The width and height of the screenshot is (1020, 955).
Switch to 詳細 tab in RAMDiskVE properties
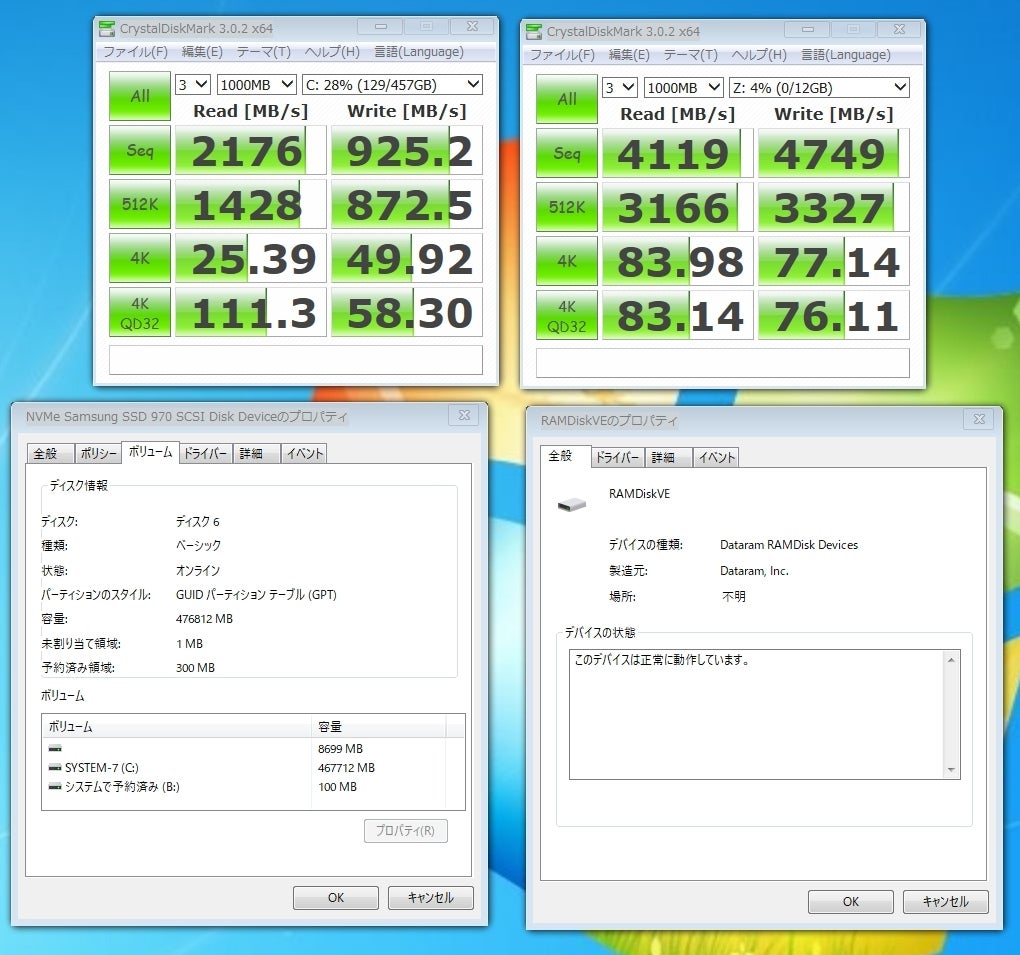[x=669, y=457]
